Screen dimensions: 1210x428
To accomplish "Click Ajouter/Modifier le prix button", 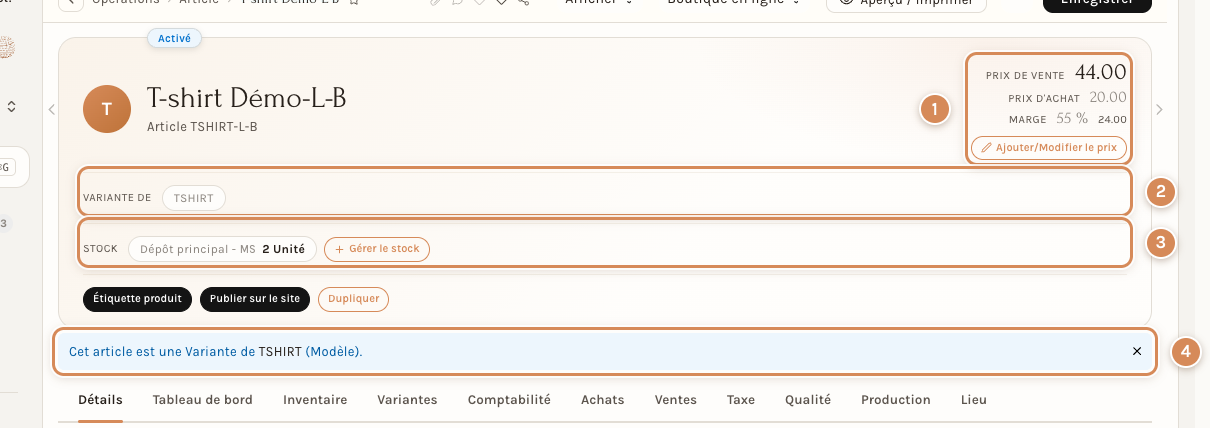I will [x=1049, y=148].
